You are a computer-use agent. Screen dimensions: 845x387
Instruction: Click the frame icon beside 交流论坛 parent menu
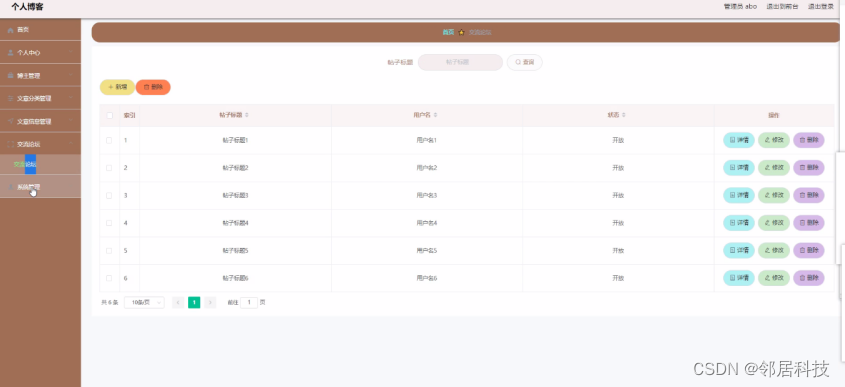tap(10, 144)
